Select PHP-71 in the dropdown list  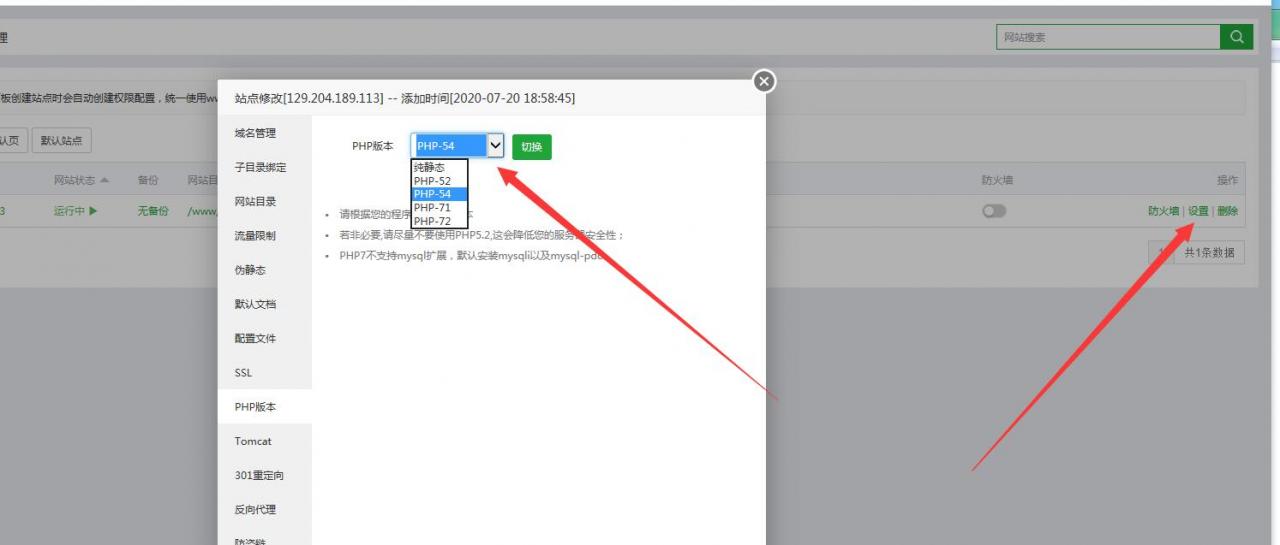tap(439, 207)
